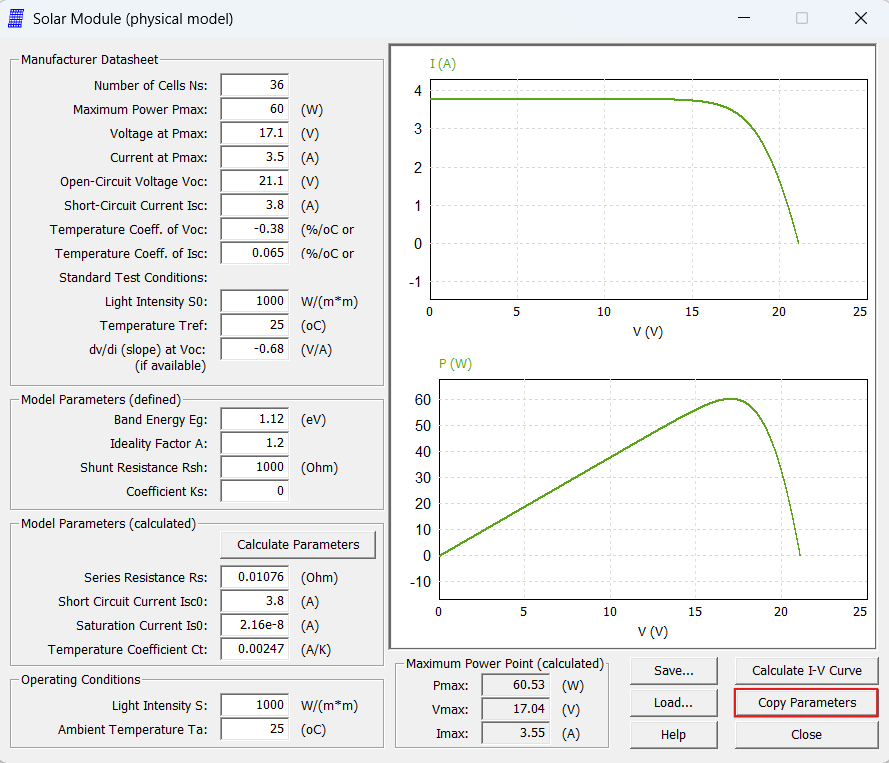Image resolution: width=889 pixels, height=763 pixels.
Task: Open Help for the solar module
Action: [674, 735]
